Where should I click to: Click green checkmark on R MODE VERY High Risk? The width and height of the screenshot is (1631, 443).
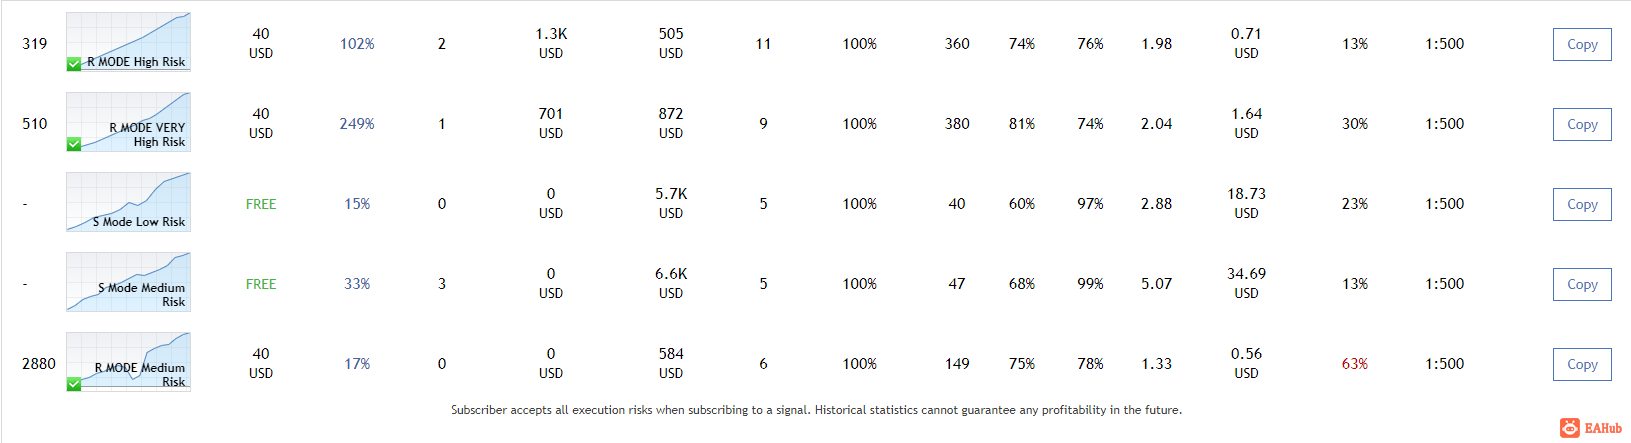[74, 144]
